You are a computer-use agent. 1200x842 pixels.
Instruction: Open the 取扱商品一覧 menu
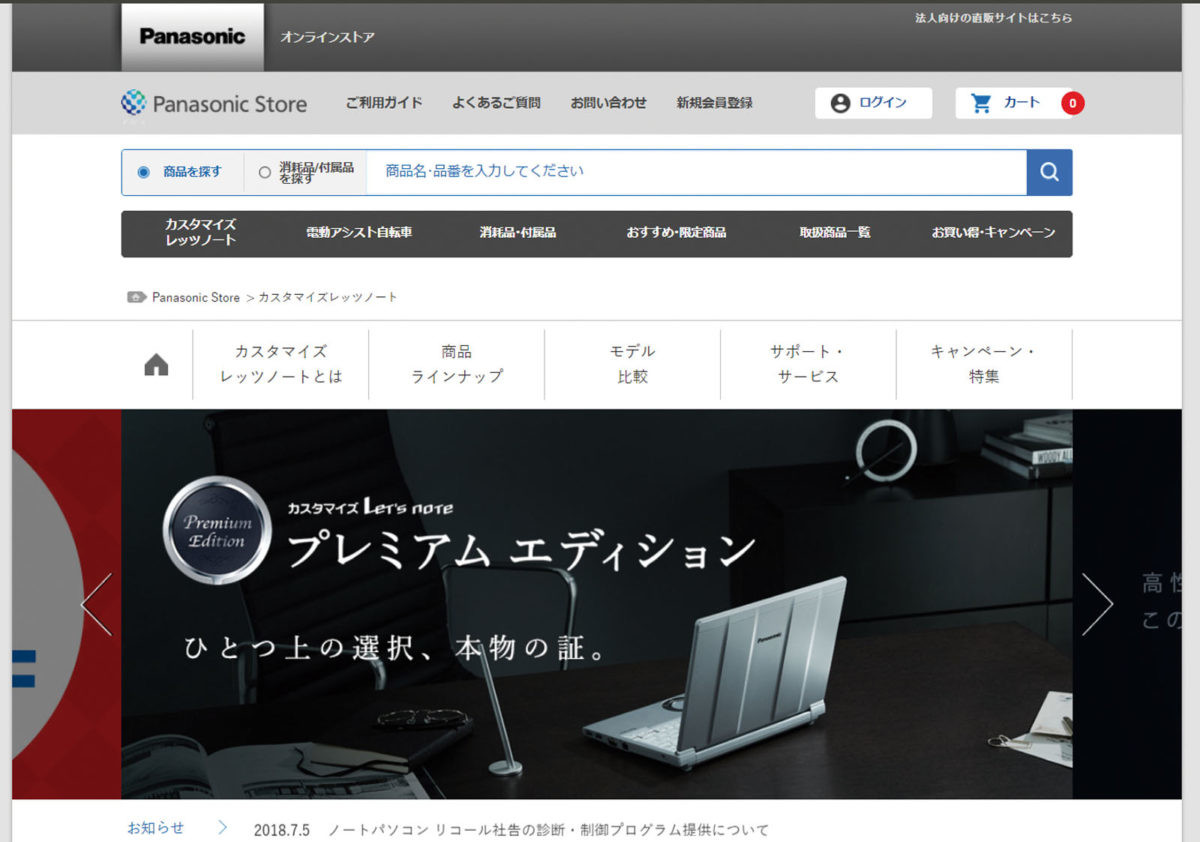[x=835, y=233]
